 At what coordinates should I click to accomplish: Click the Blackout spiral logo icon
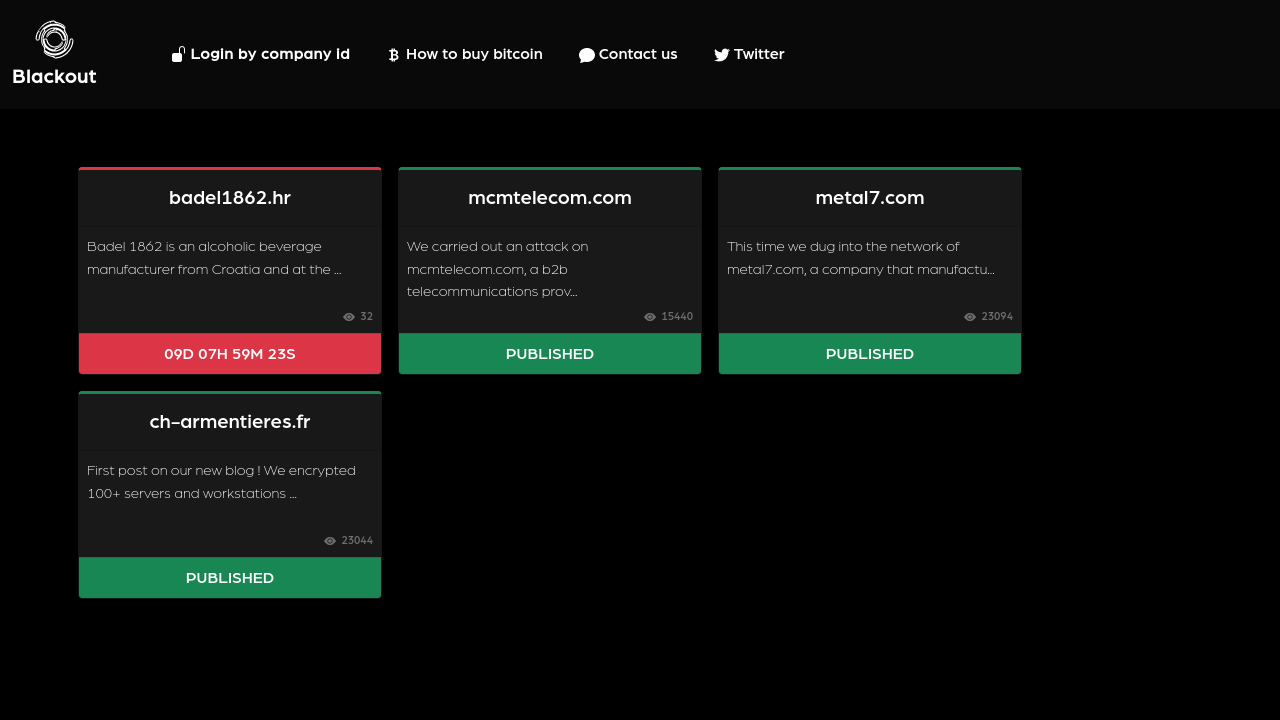click(54, 40)
